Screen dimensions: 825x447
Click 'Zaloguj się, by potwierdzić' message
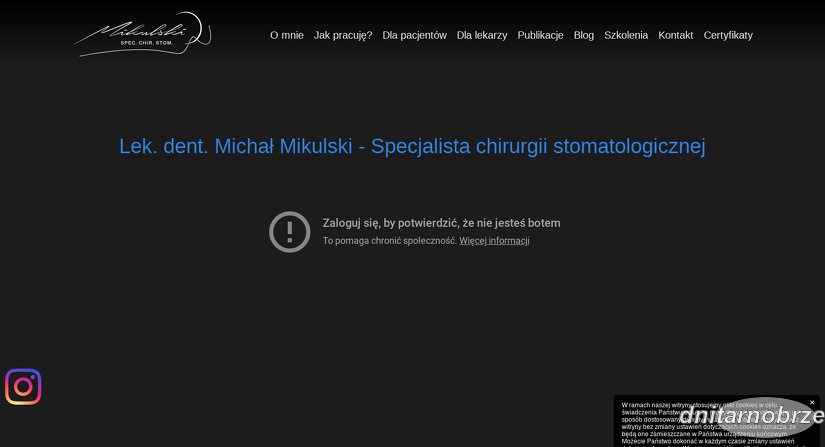(441, 223)
